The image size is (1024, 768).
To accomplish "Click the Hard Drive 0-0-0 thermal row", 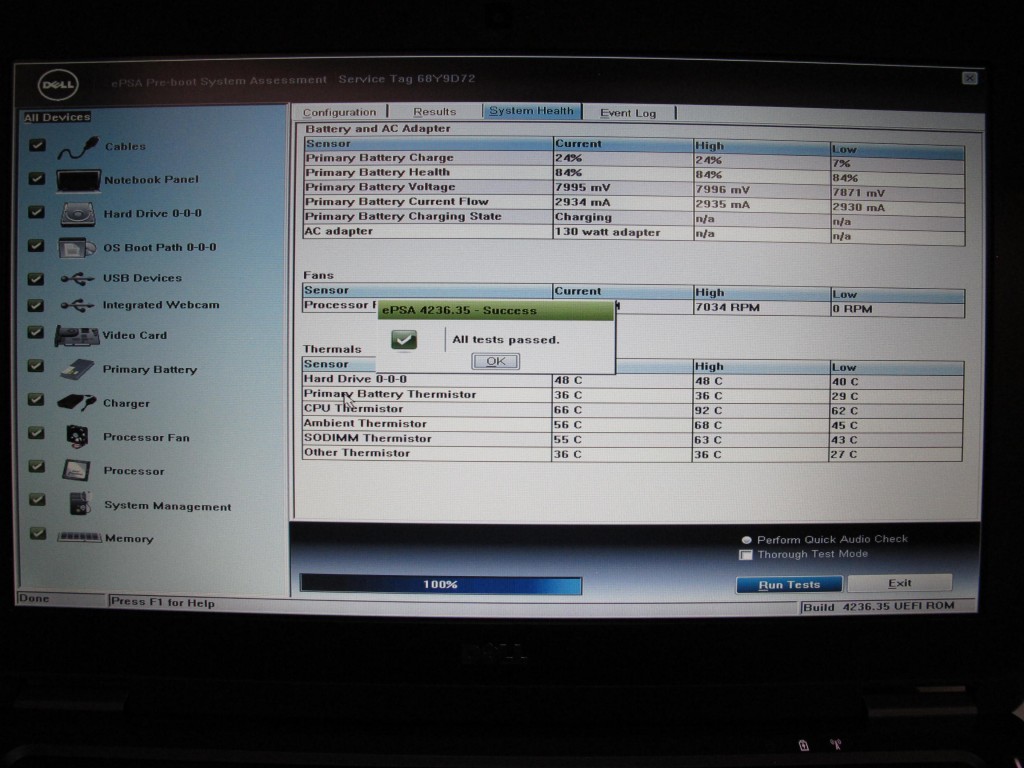I will pos(632,380).
